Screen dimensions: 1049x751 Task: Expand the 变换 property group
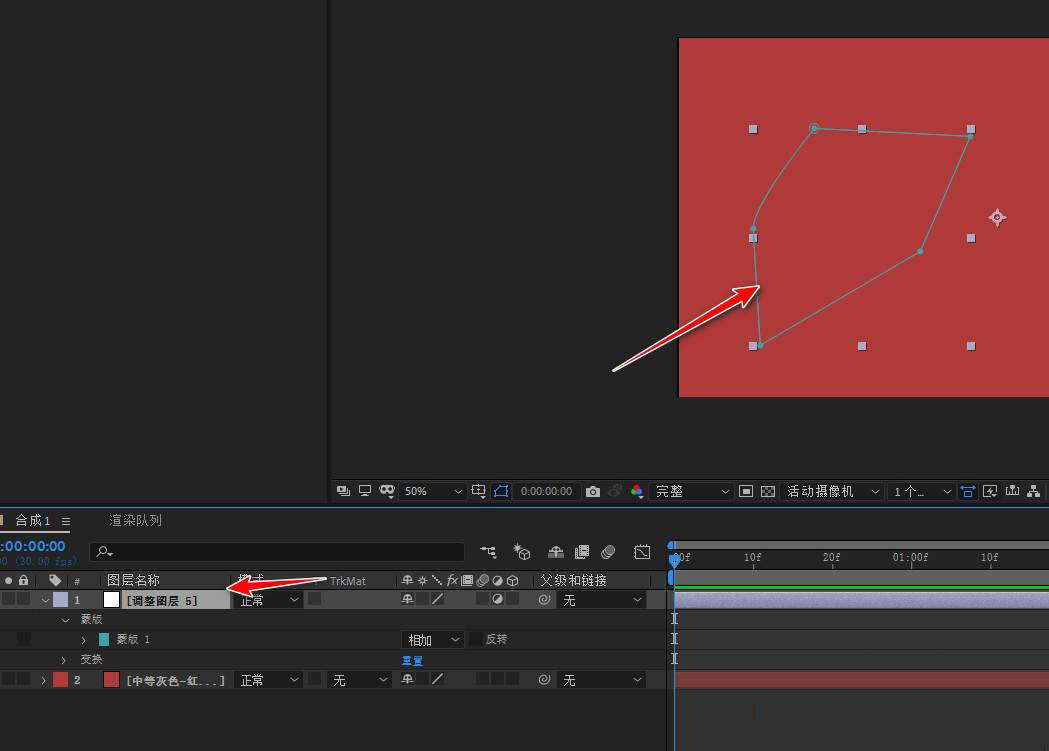point(64,660)
